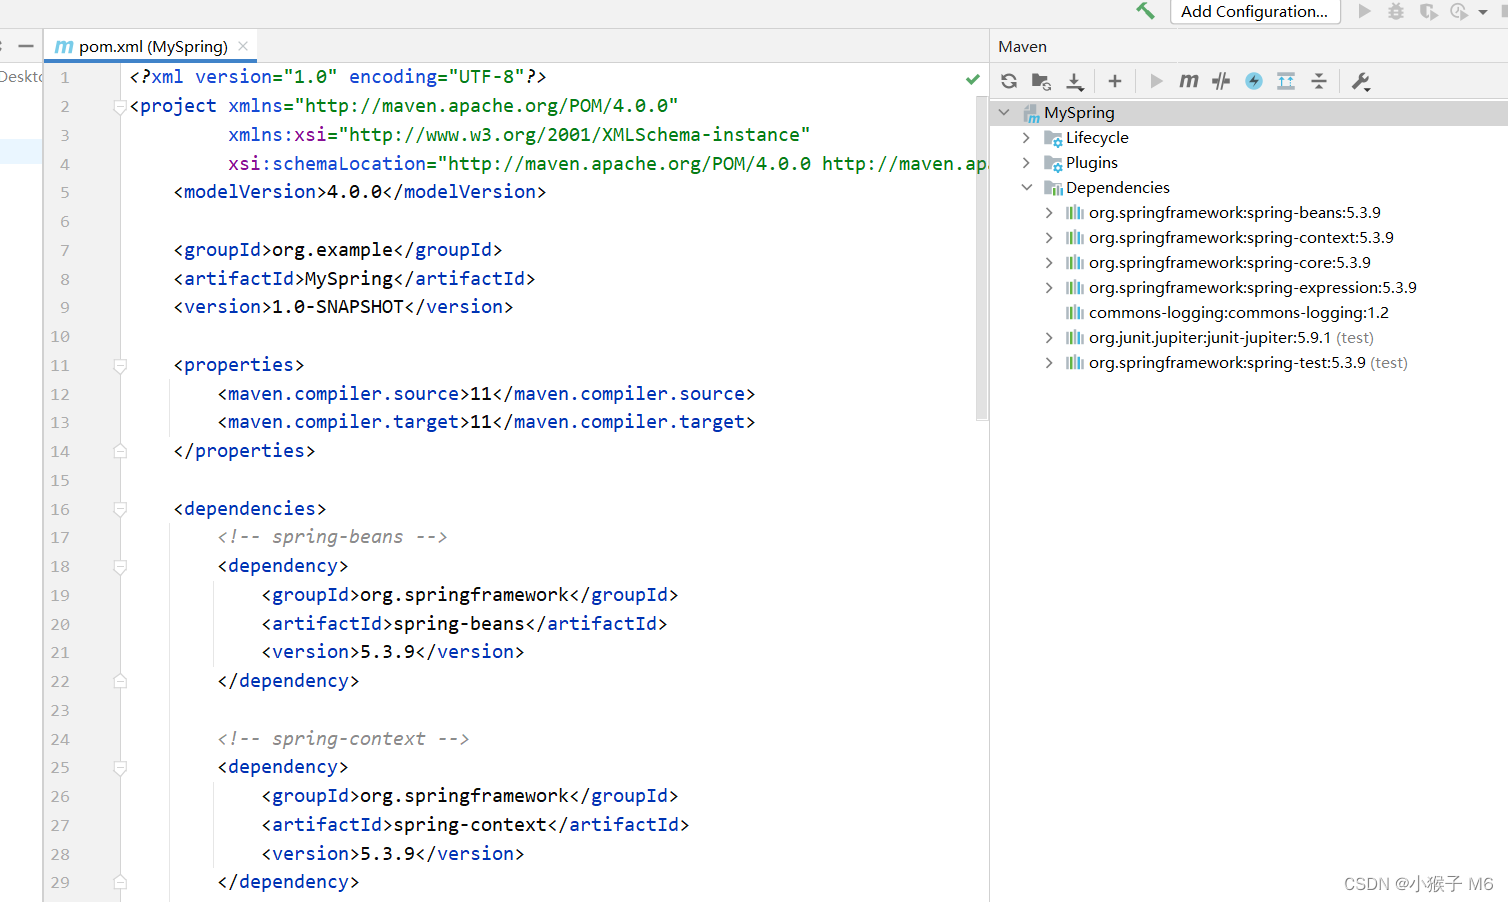The height and width of the screenshot is (902, 1508).
Task: Click the Maven panel title
Action: (x=1022, y=46)
